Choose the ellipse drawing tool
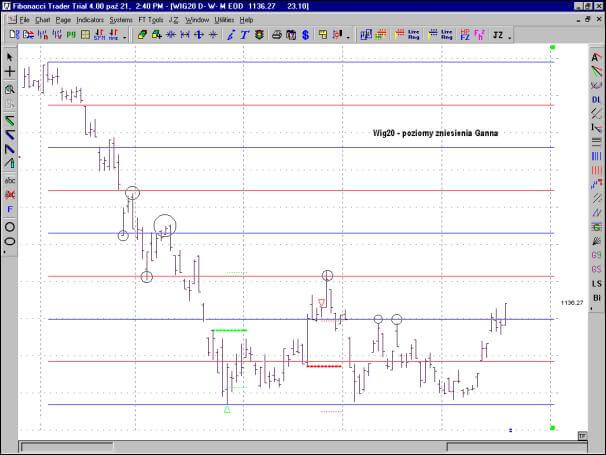 [10, 241]
